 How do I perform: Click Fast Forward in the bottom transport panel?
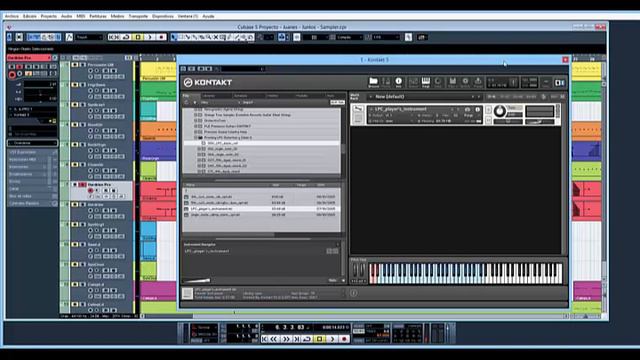tap(286, 339)
